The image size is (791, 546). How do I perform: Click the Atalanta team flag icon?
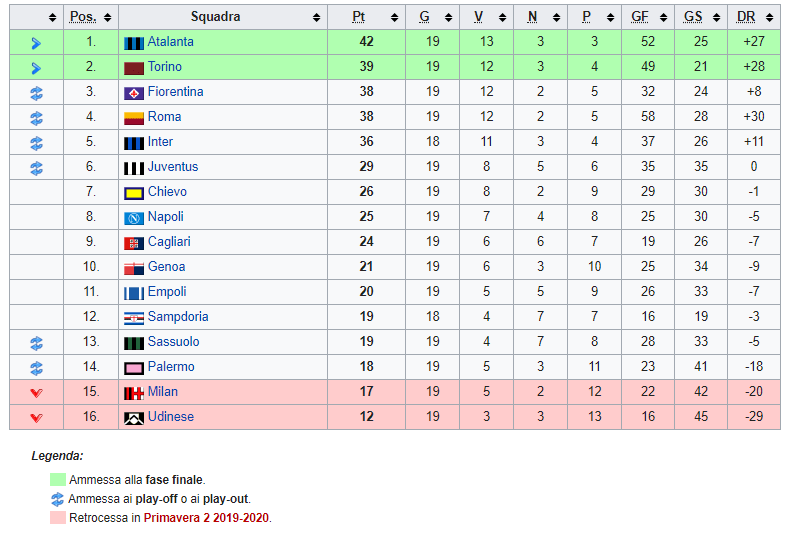point(134,43)
